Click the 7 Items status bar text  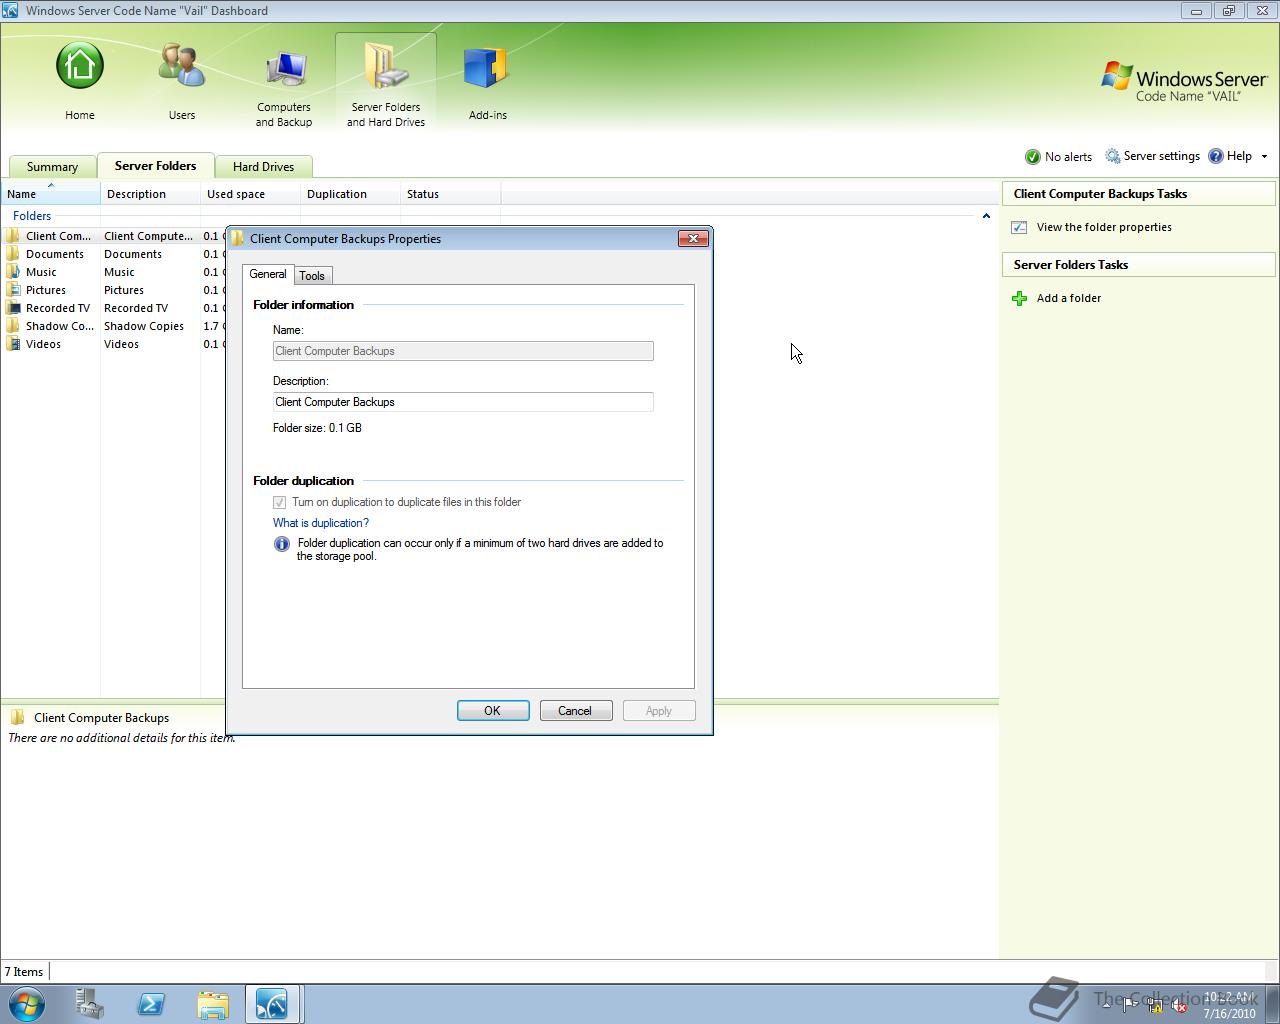tap(24, 972)
